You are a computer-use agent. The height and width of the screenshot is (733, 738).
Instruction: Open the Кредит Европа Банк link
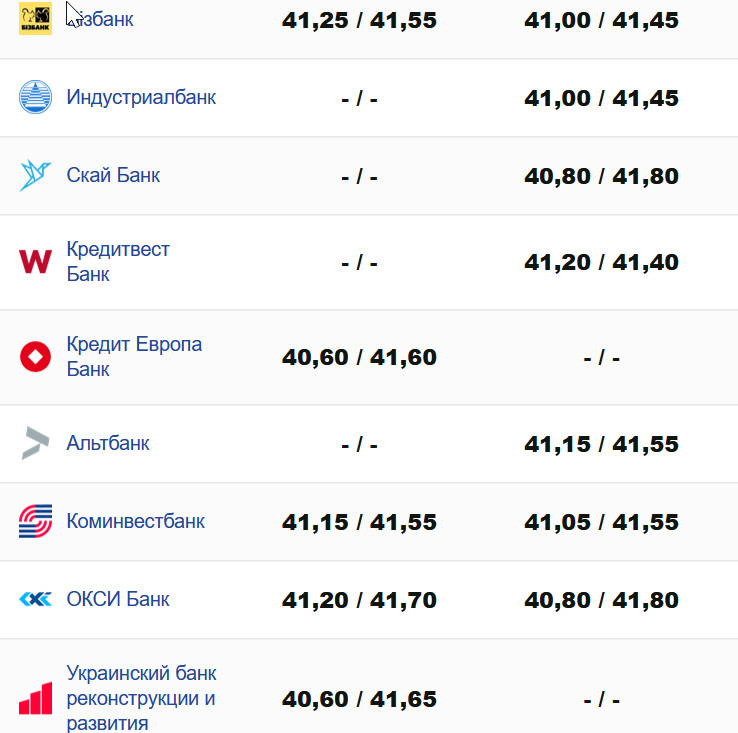click(x=134, y=356)
